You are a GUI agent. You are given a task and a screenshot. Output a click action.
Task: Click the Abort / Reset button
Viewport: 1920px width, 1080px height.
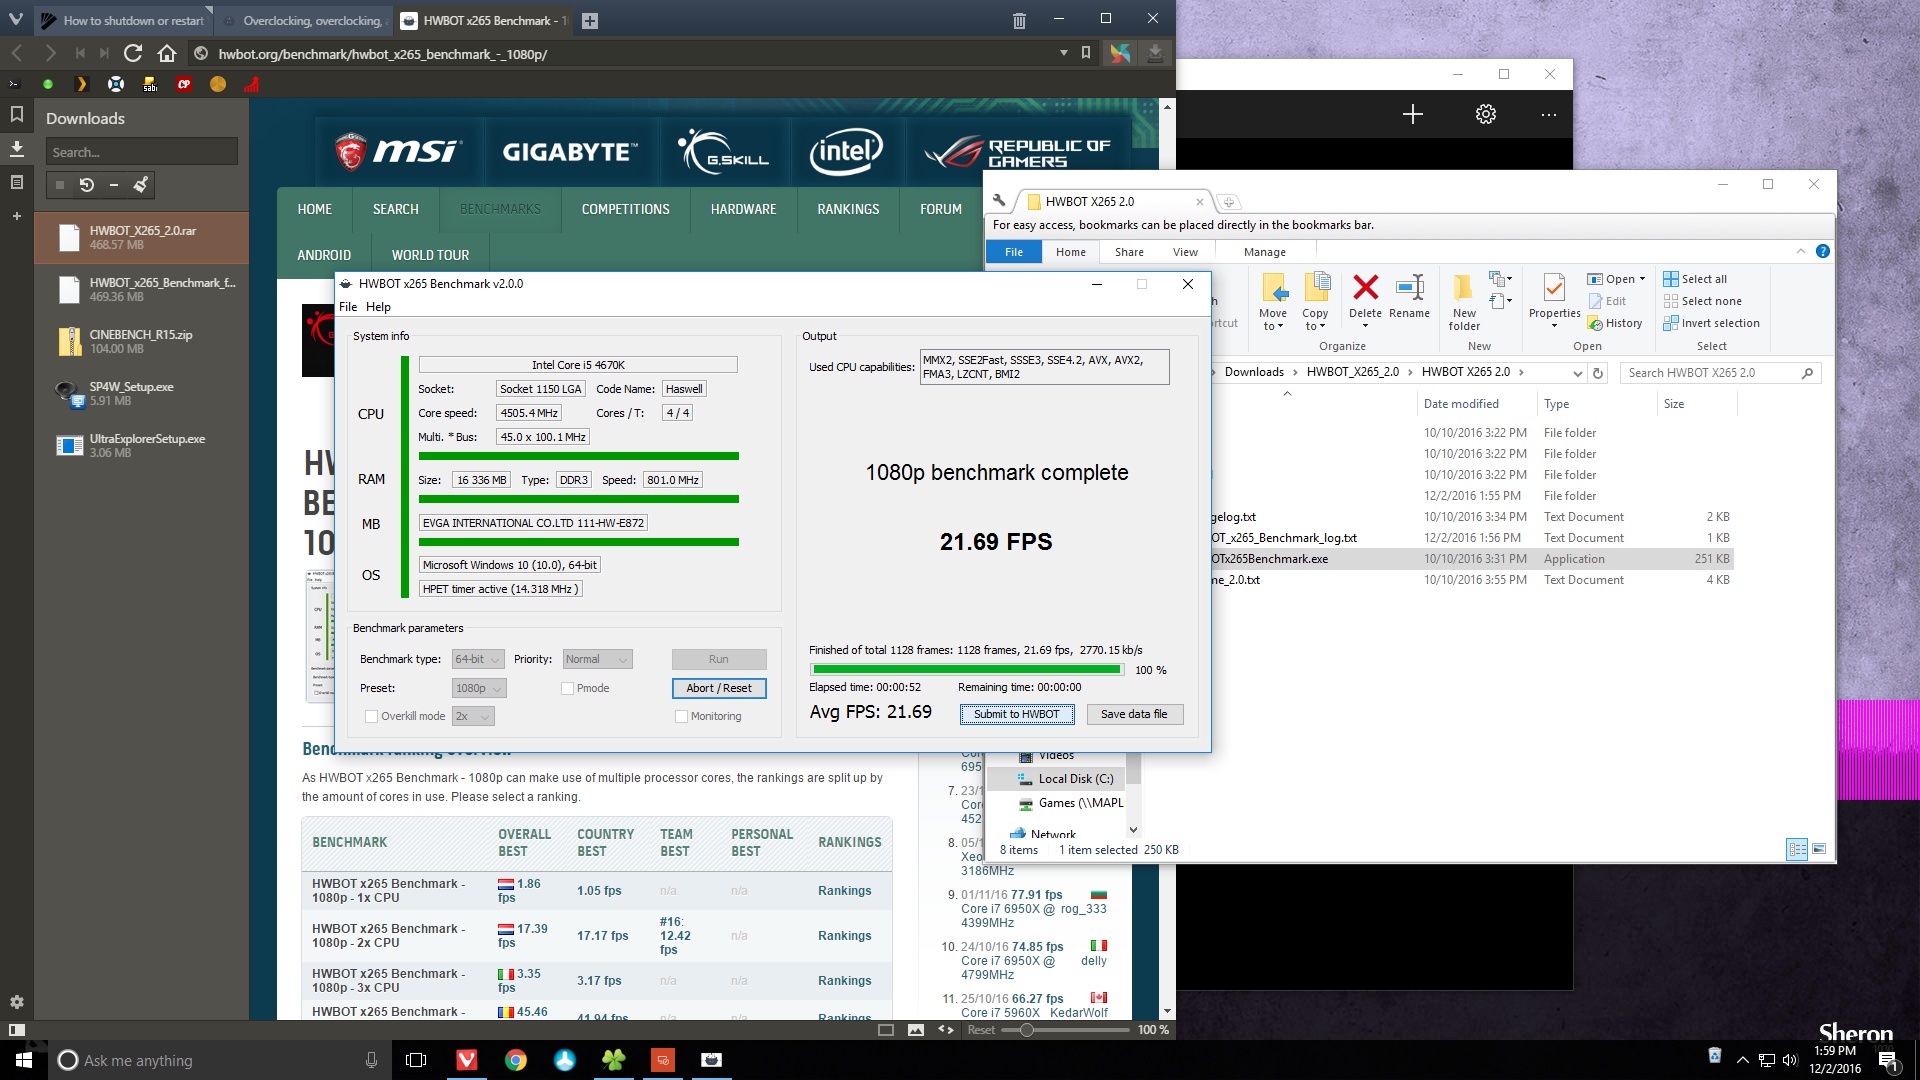719,688
